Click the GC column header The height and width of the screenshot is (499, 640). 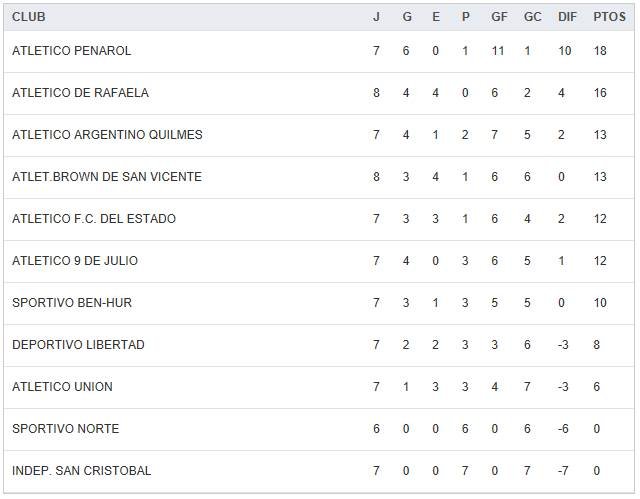(532, 17)
